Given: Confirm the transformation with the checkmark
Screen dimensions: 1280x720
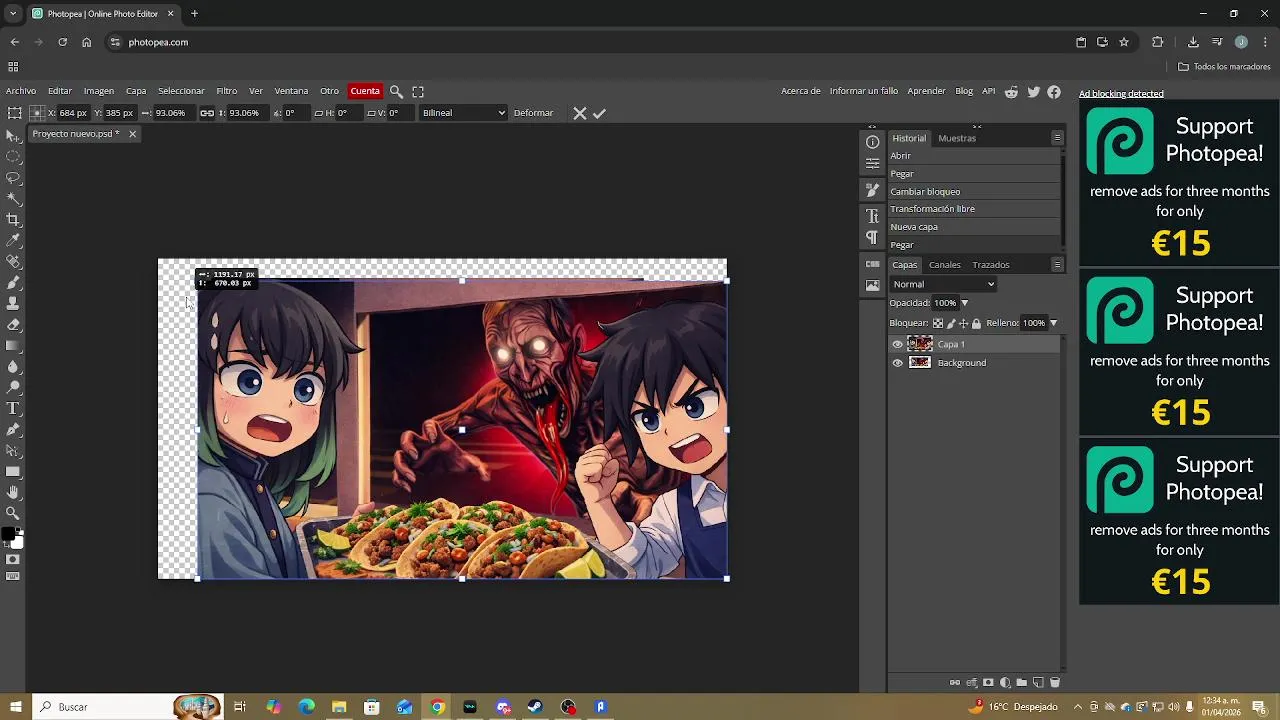Looking at the screenshot, I should (599, 113).
